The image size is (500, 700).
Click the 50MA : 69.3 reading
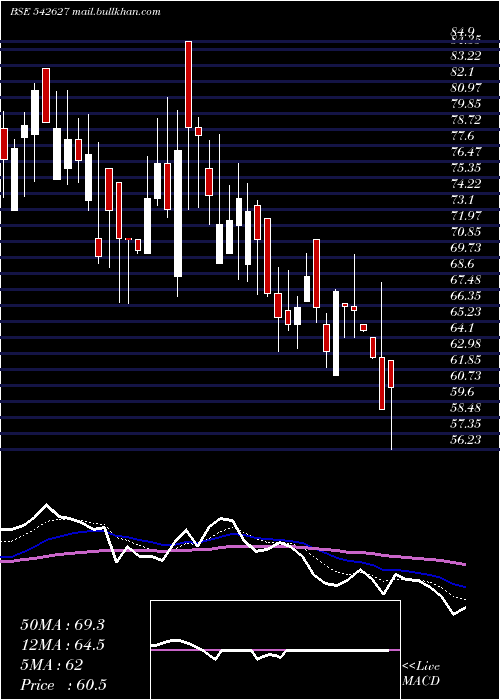pos(62,625)
